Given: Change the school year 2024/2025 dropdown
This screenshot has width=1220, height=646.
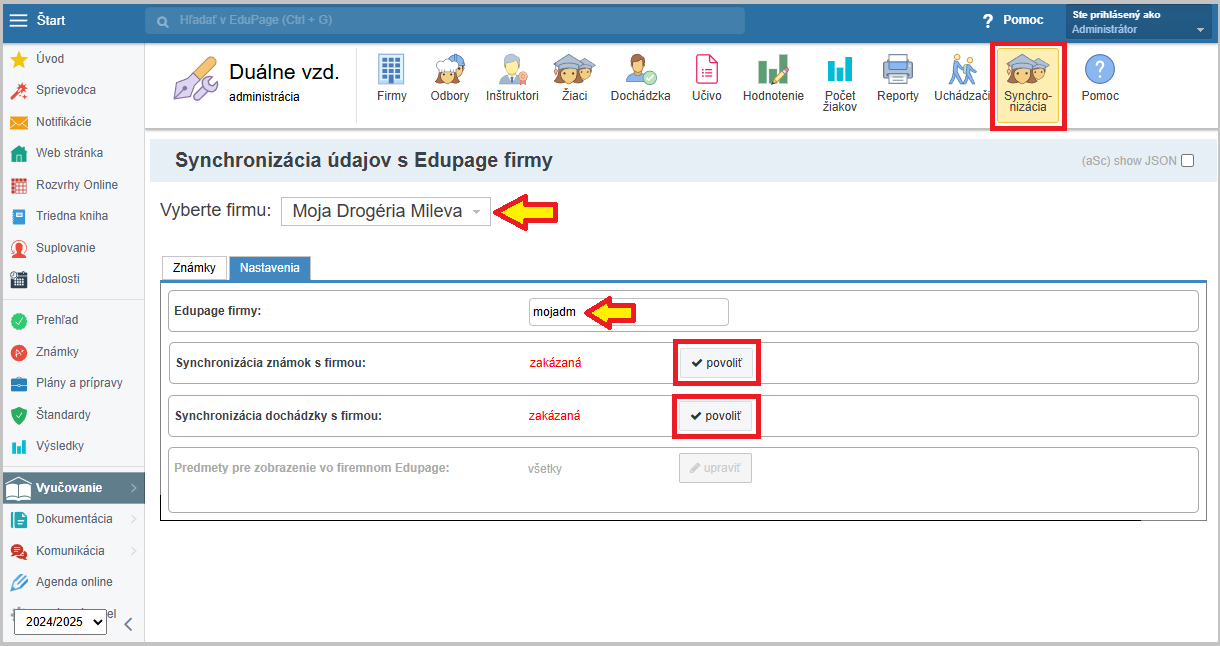Looking at the screenshot, I should (x=60, y=622).
